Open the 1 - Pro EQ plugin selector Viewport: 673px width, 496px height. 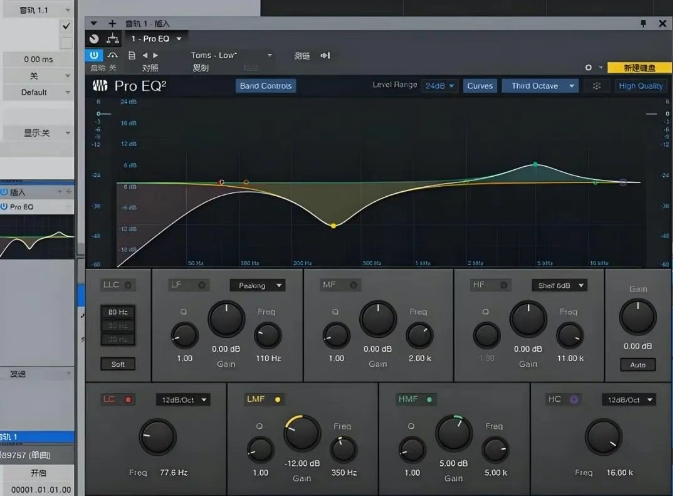pyautogui.click(x=156, y=39)
